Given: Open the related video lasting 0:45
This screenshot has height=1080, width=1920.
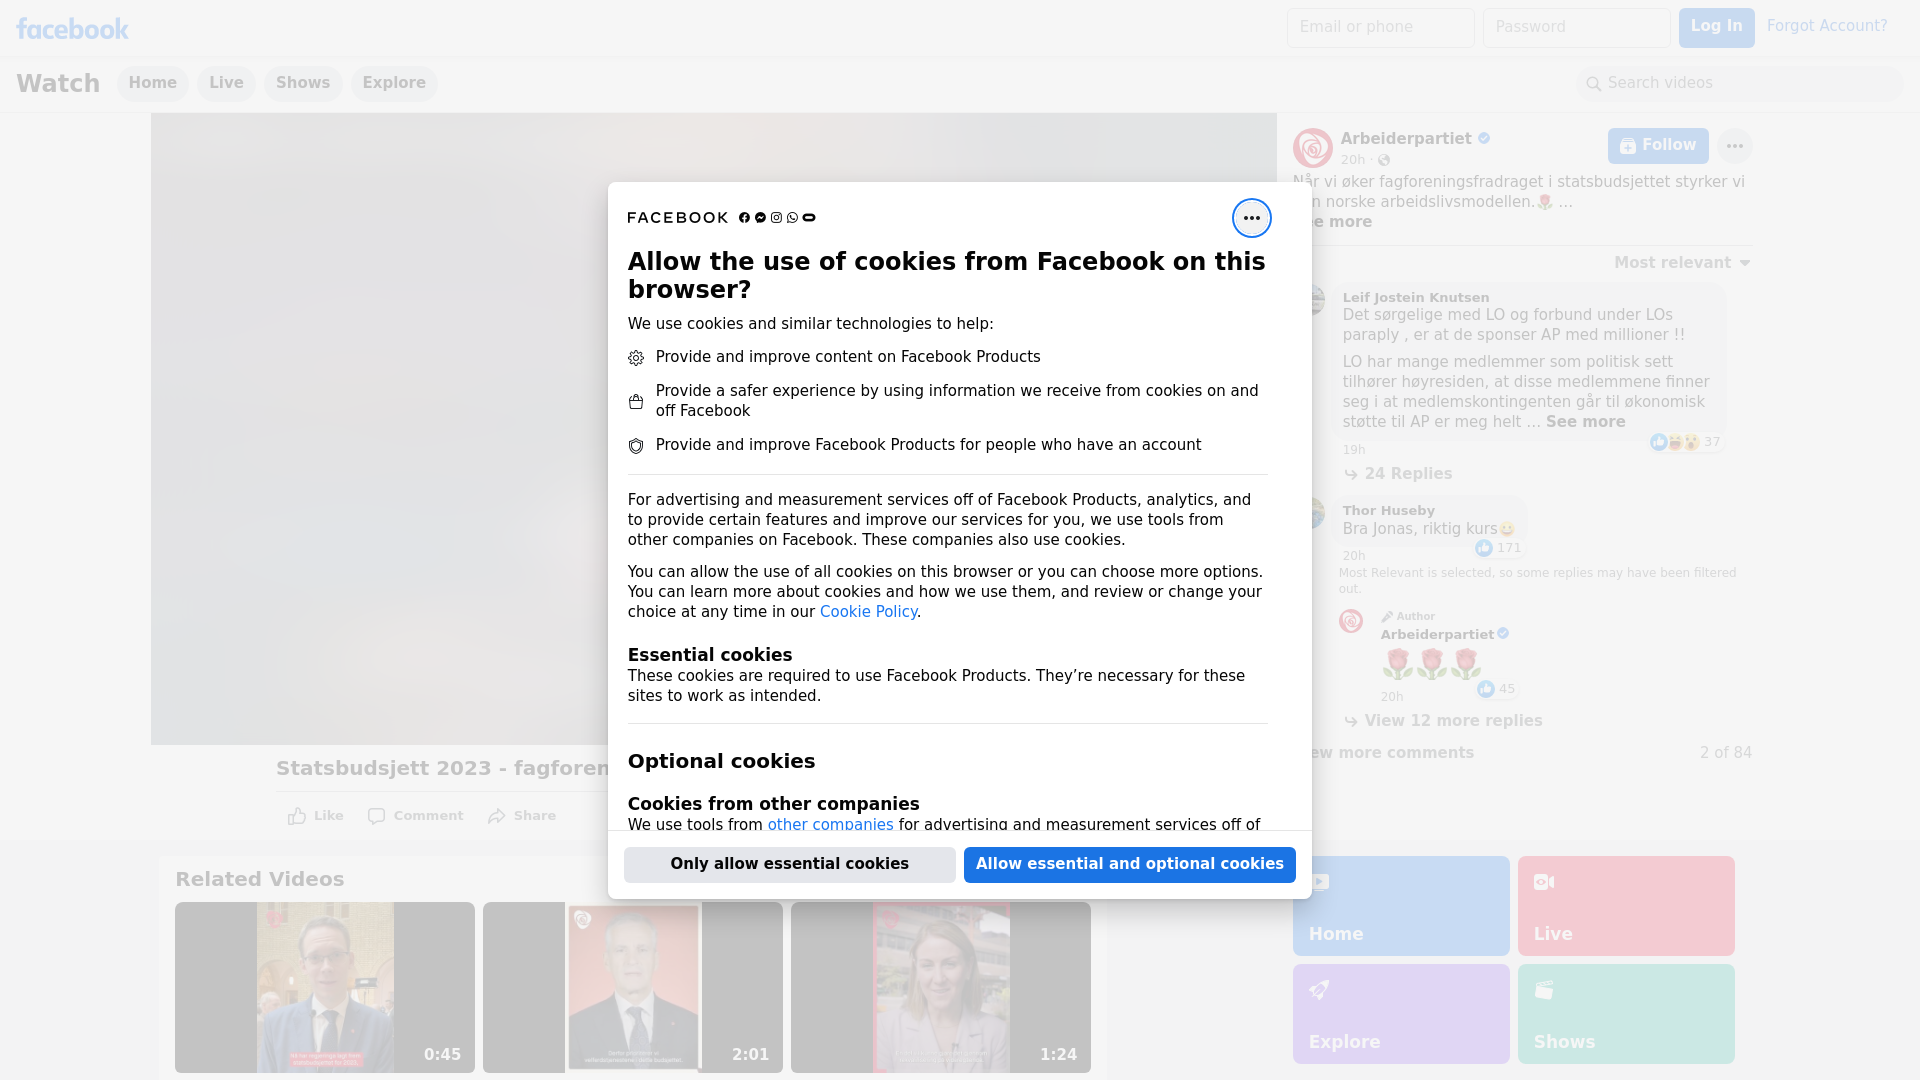Looking at the screenshot, I should point(325,988).
